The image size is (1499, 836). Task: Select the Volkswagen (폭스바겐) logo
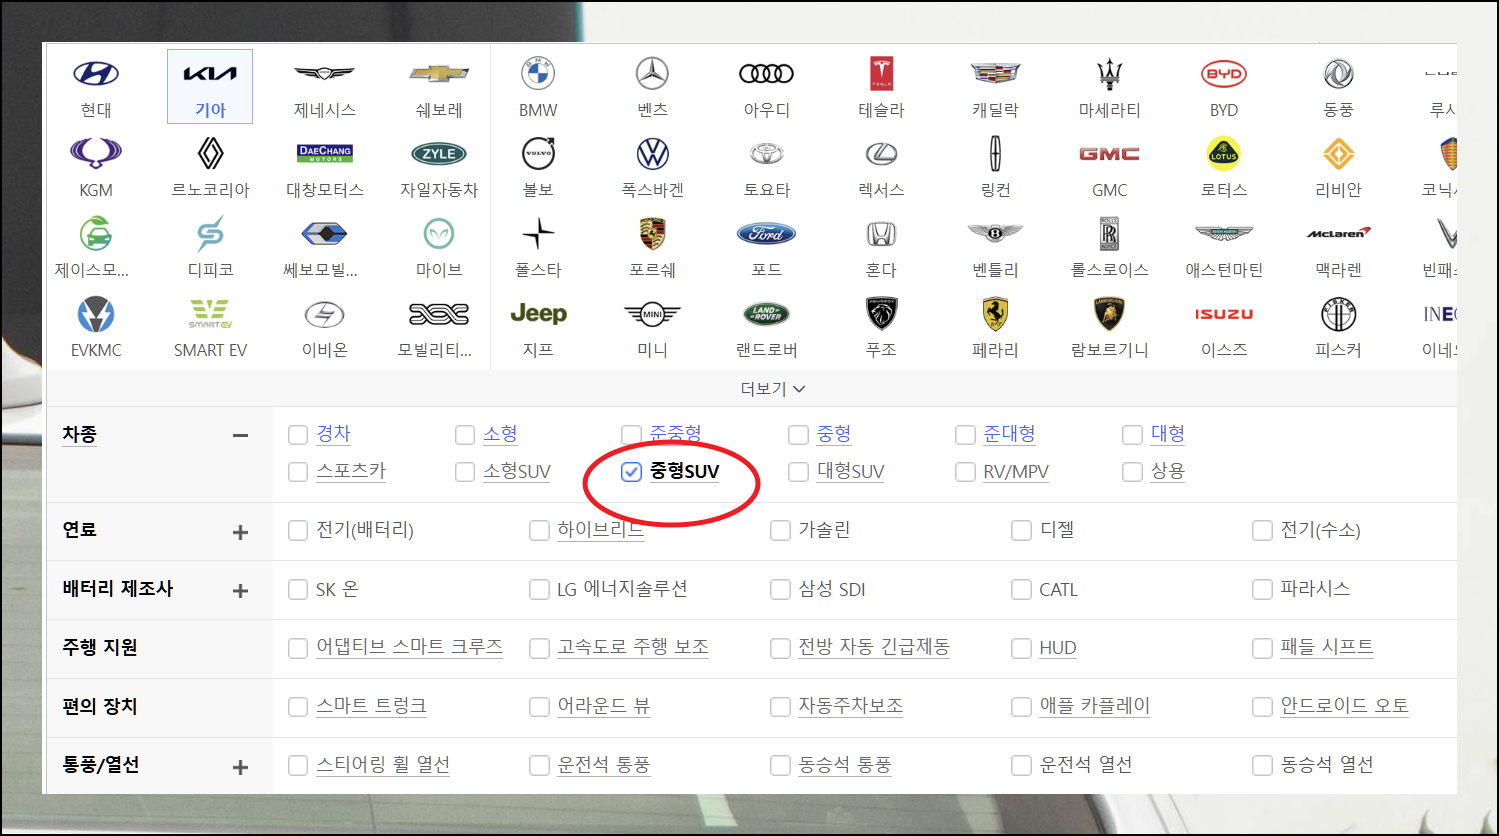pos(652,153)
